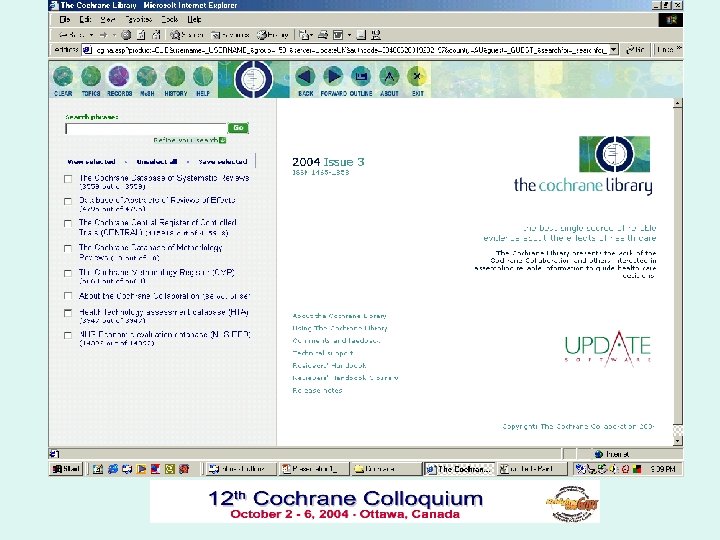This screenshot has width=720, height=540.
Task: Tick the About the Cochrane Collaboration checkbox
Action: [x=68, y=296]
